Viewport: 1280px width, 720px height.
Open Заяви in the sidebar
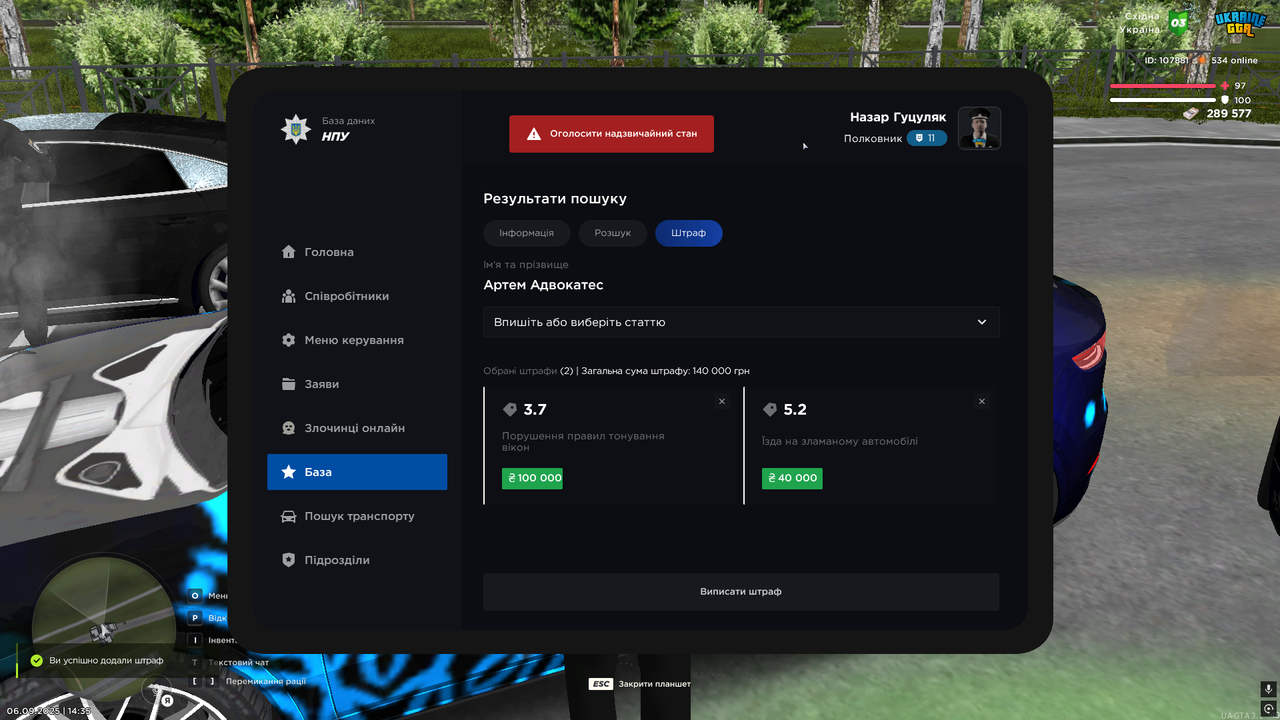tap(357, 384)
